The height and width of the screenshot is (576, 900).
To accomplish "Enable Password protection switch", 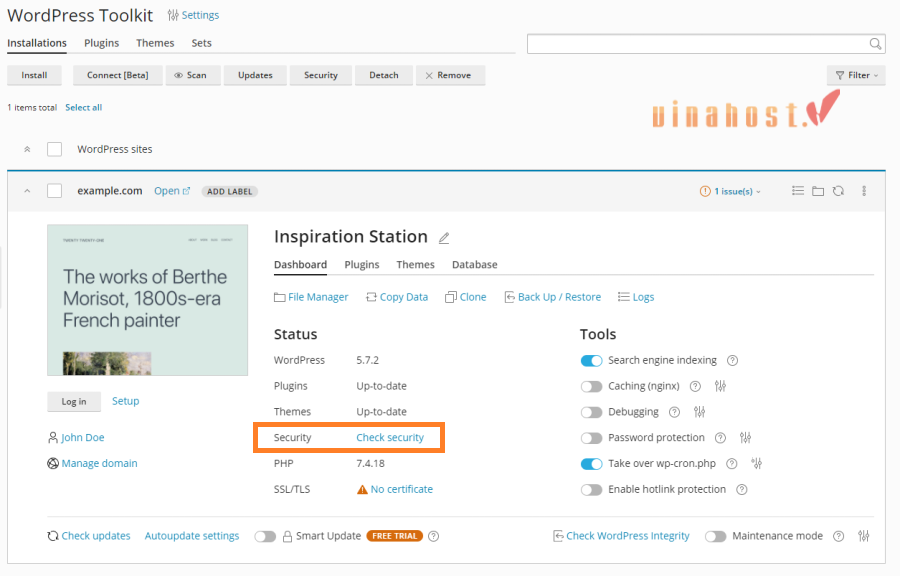I will 591,438.
